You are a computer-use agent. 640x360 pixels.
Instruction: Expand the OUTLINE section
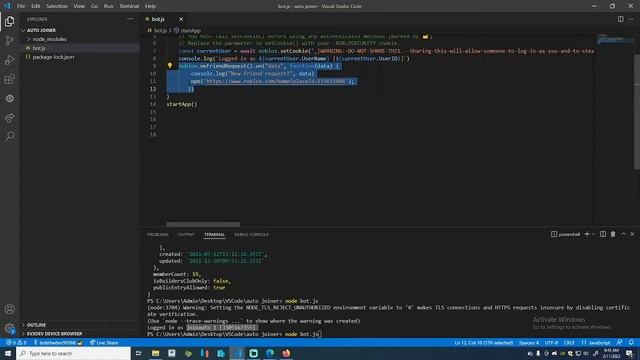tap(36, 325)
